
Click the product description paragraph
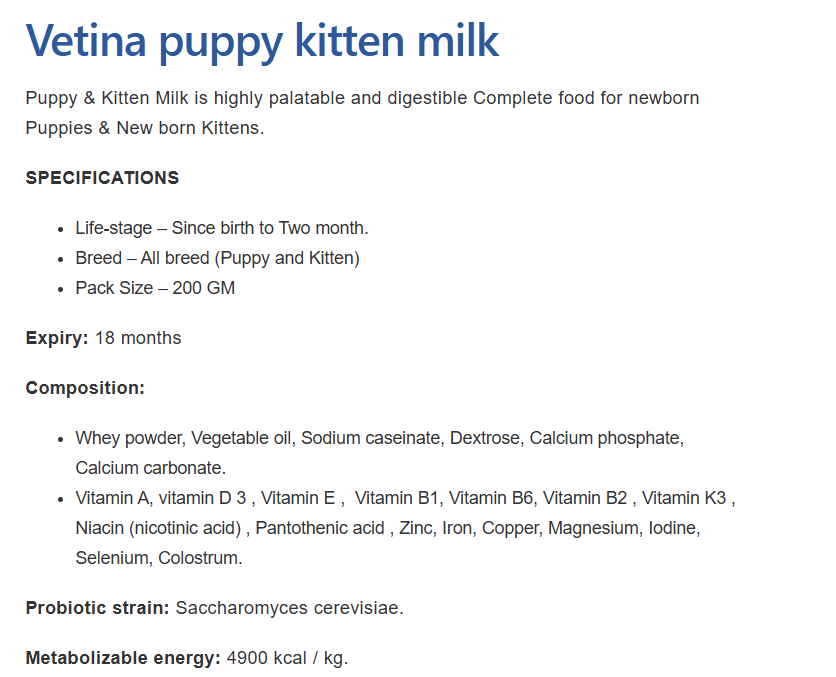[x=362, y=113]
